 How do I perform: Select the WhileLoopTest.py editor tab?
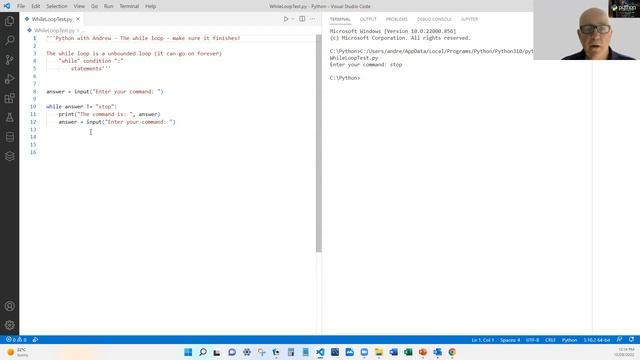tap(52, 19)
